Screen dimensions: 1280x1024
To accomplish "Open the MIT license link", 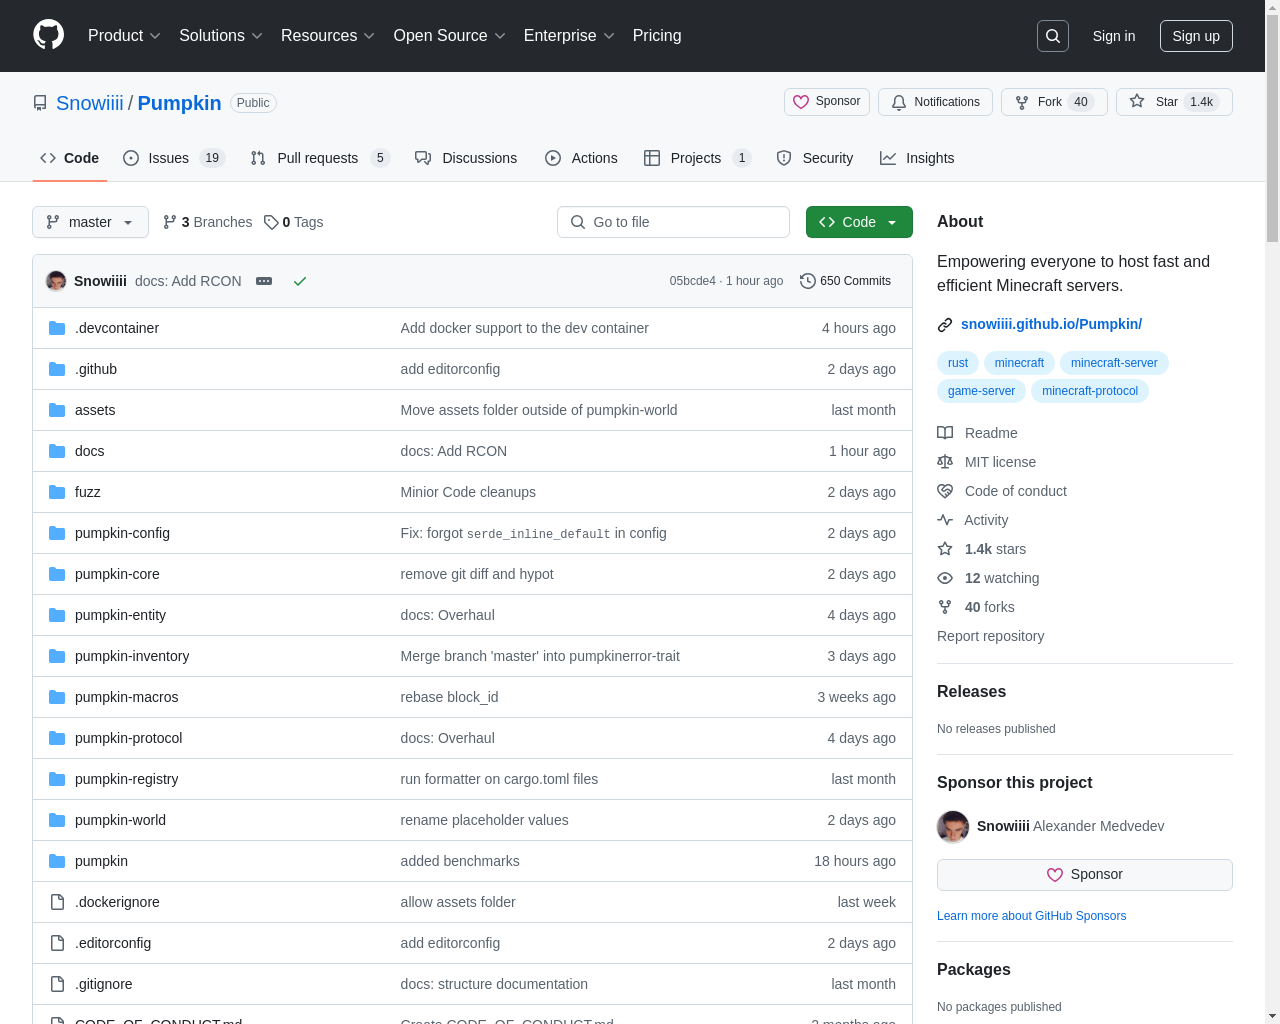I will point(986,462).
